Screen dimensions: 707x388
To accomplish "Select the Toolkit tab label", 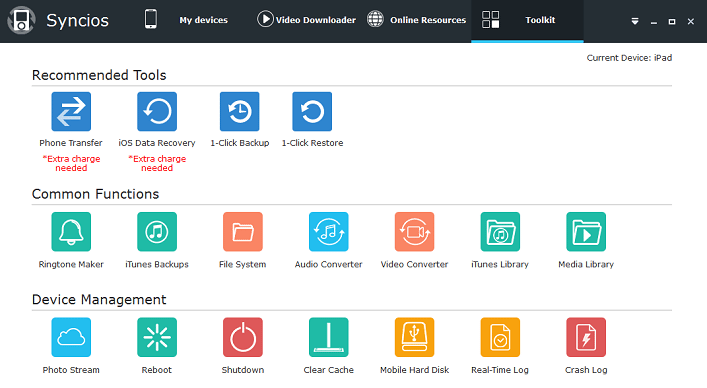I will (540, 20).
